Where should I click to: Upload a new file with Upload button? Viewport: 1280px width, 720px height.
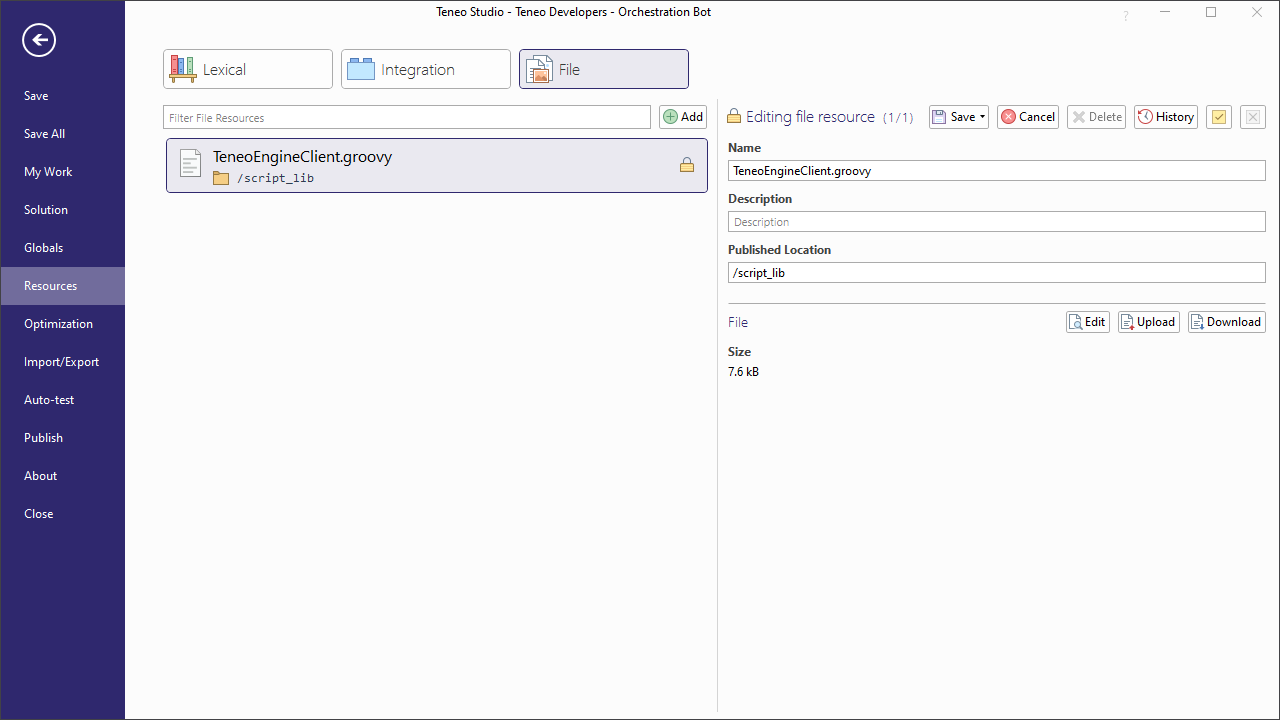[1148, 322]
